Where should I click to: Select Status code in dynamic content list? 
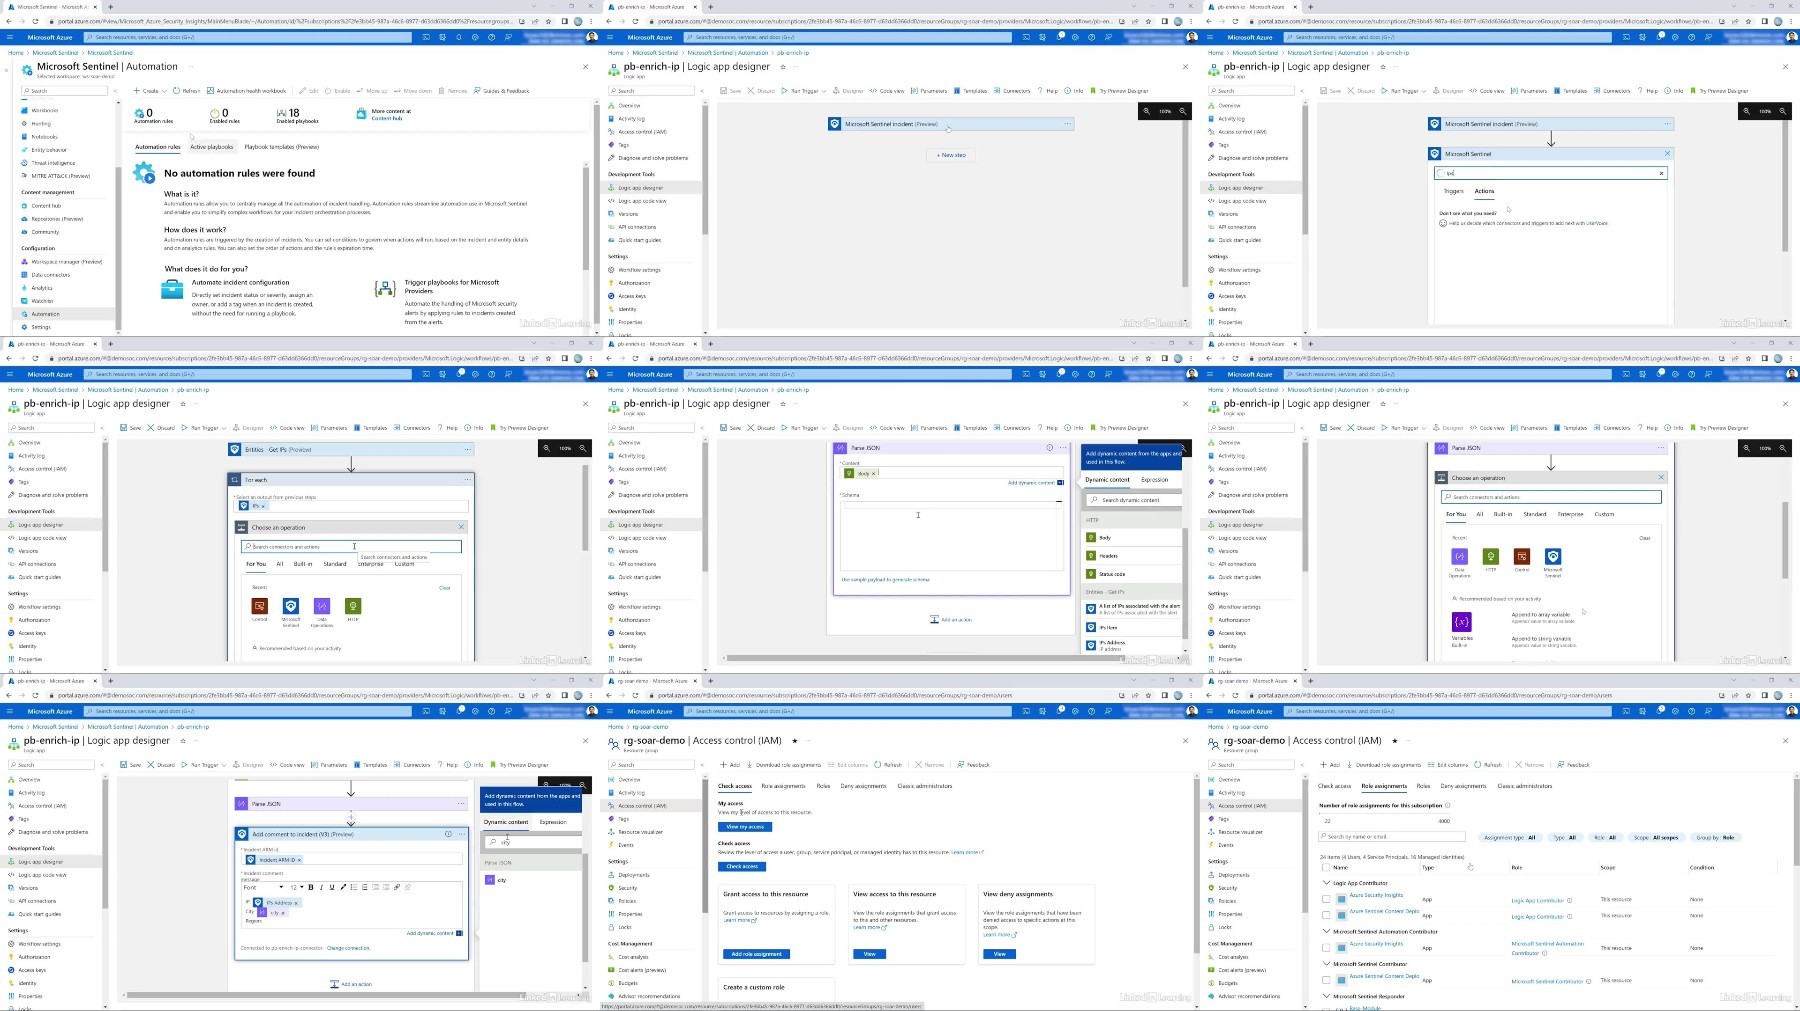pyautogui.click(x=1133, y=574)
